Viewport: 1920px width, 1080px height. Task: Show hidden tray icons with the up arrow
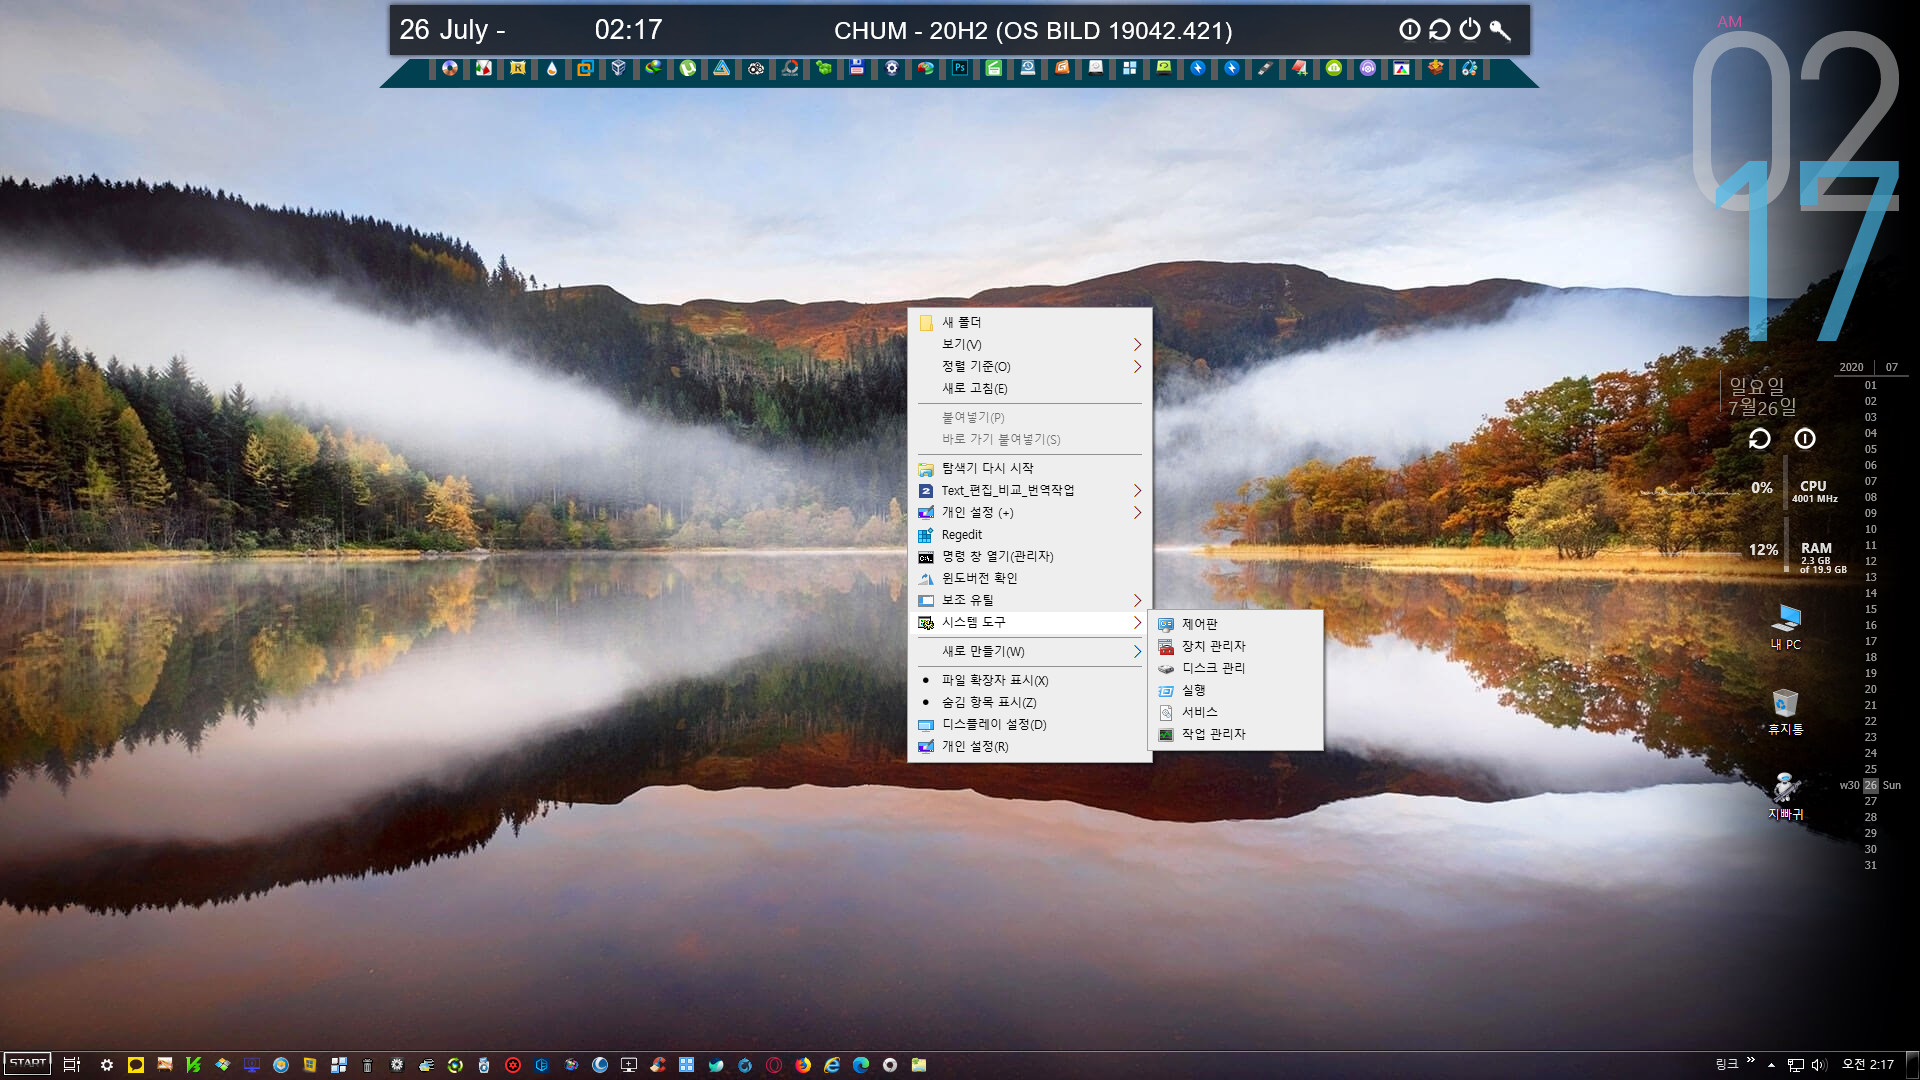(1771, 1065)
